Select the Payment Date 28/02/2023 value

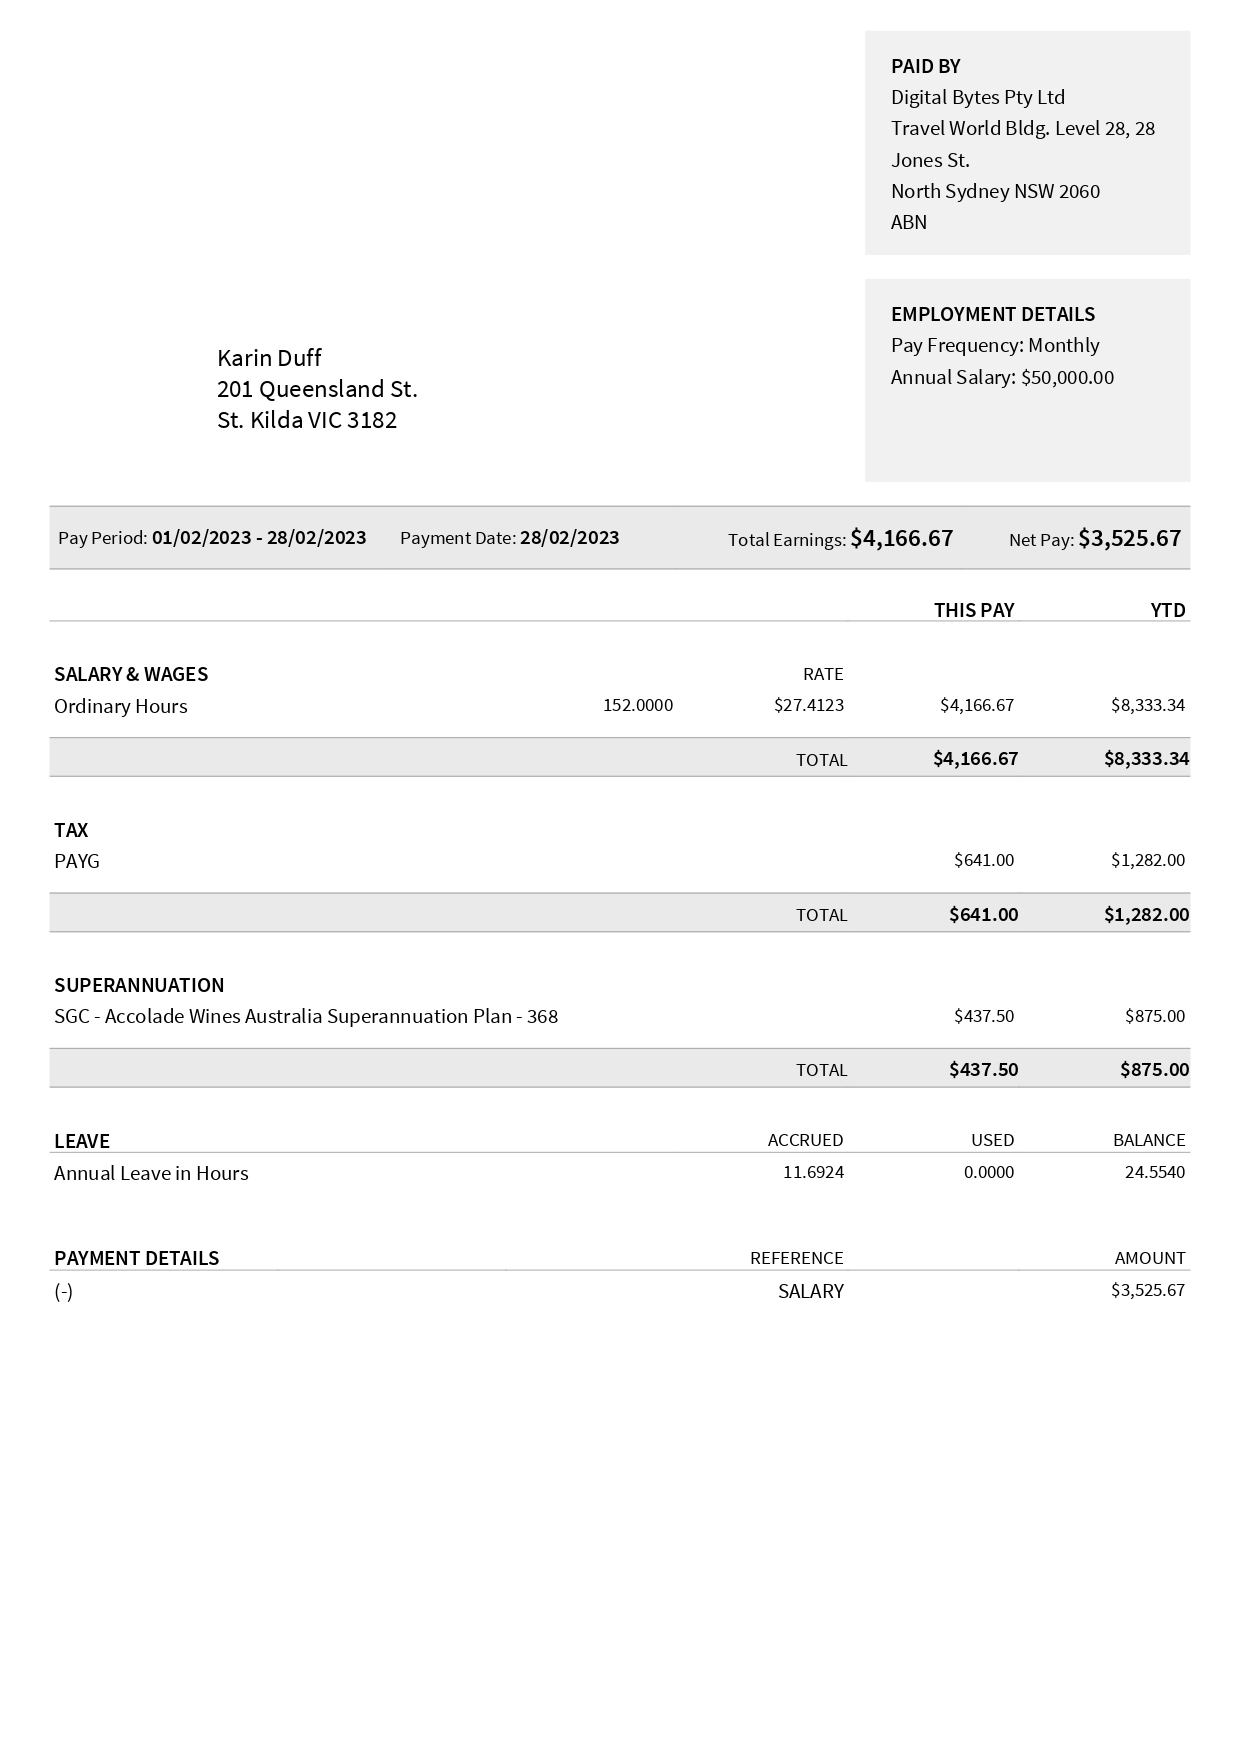(569, 537)
